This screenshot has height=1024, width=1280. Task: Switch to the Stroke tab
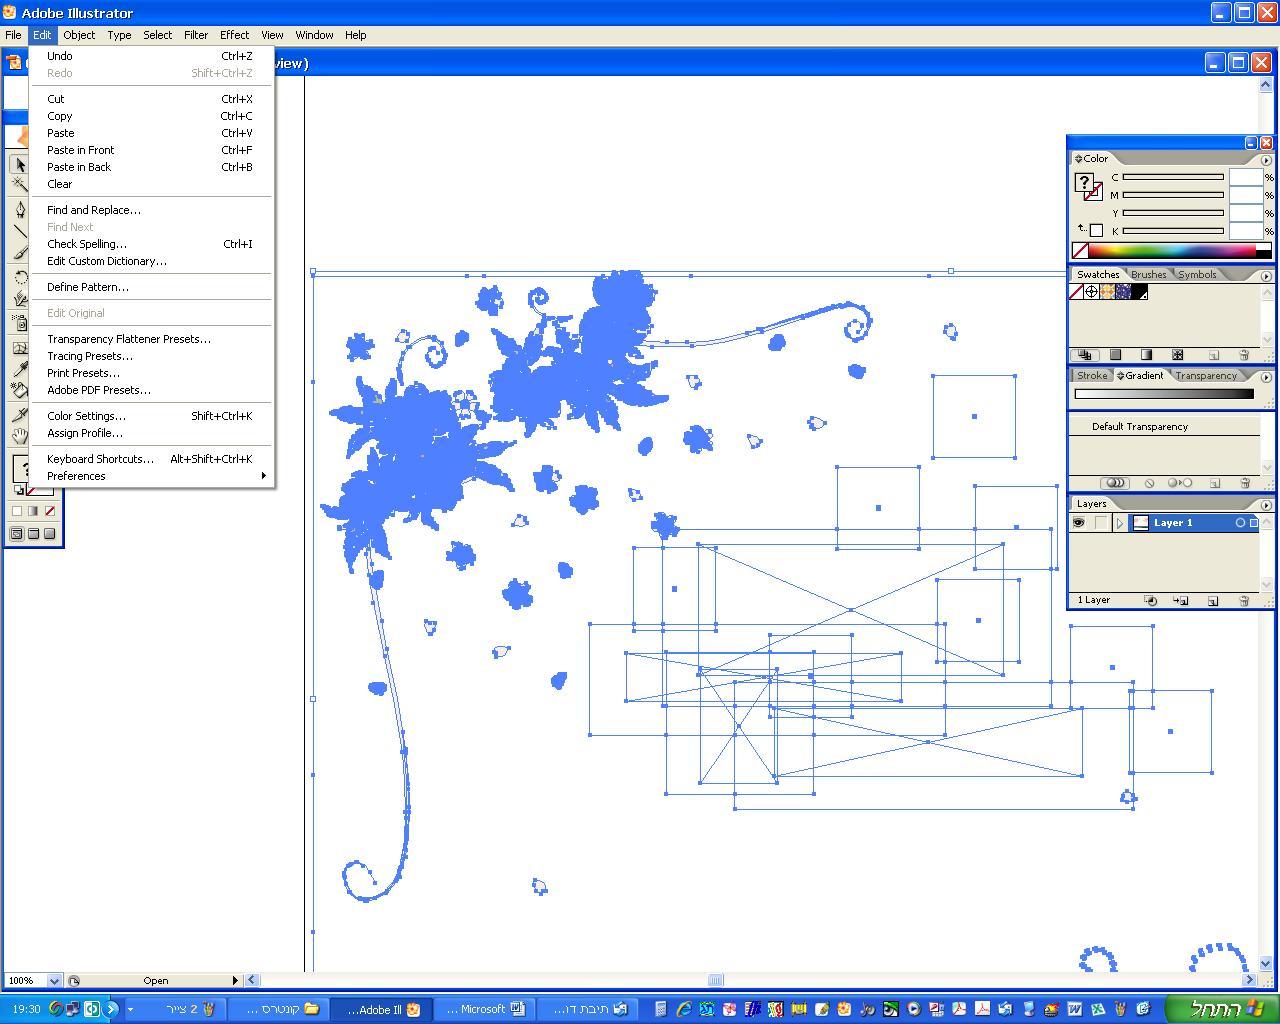coord(1092,376)
